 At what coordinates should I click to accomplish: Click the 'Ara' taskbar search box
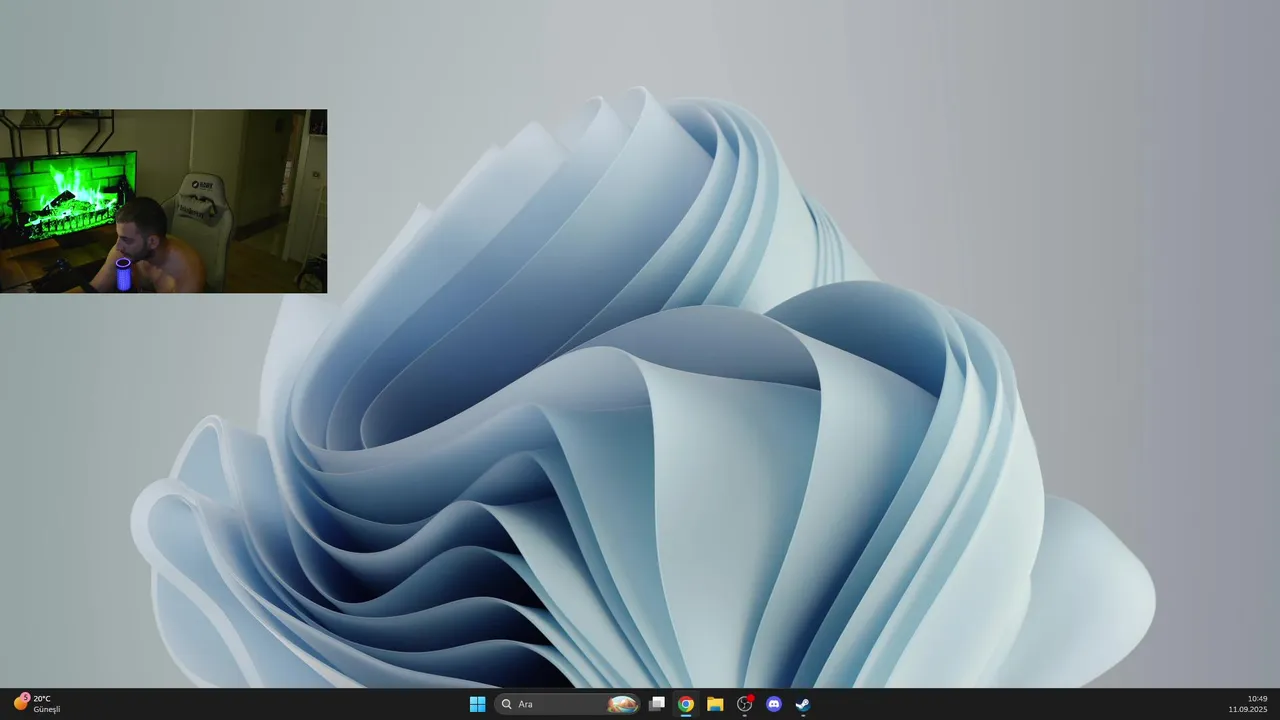(567, 704)
